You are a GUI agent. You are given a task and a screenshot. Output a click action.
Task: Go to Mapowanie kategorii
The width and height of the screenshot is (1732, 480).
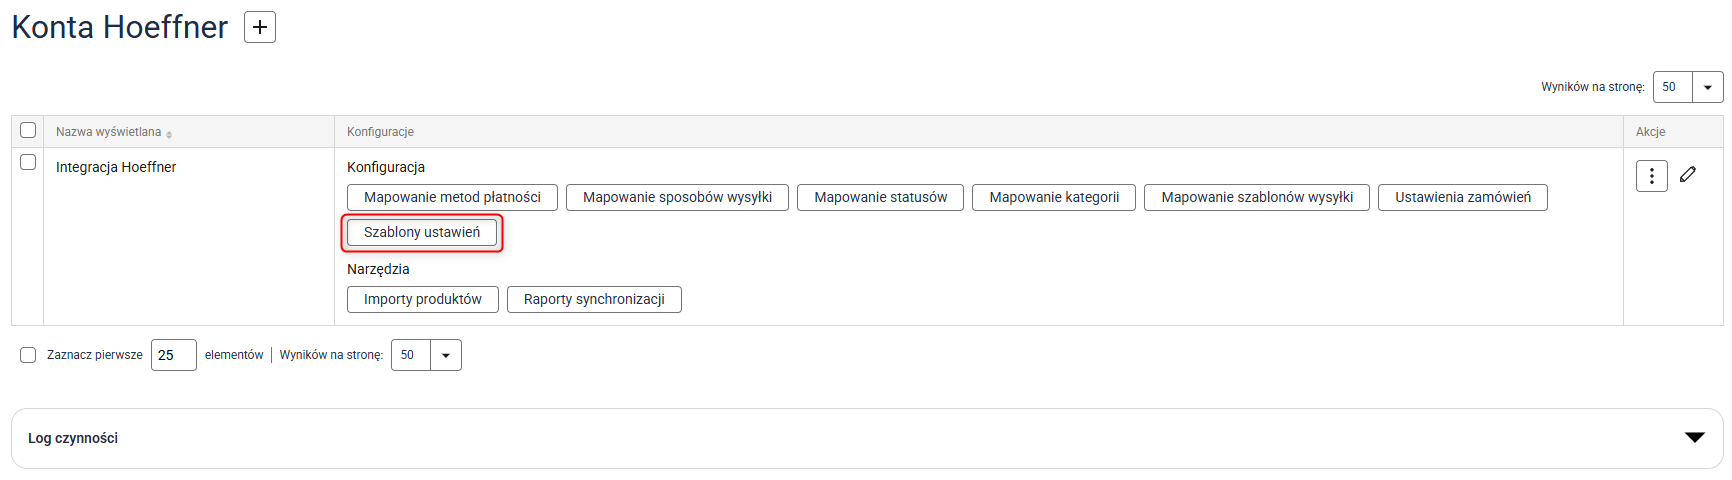click(1054, 197)
